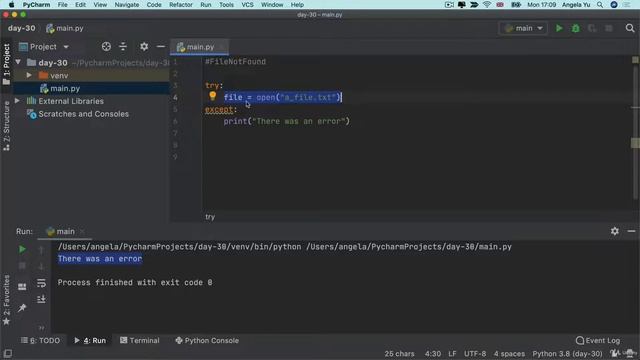
Task: Open the PyCharm application menu
Action: [x=36, y=5]
